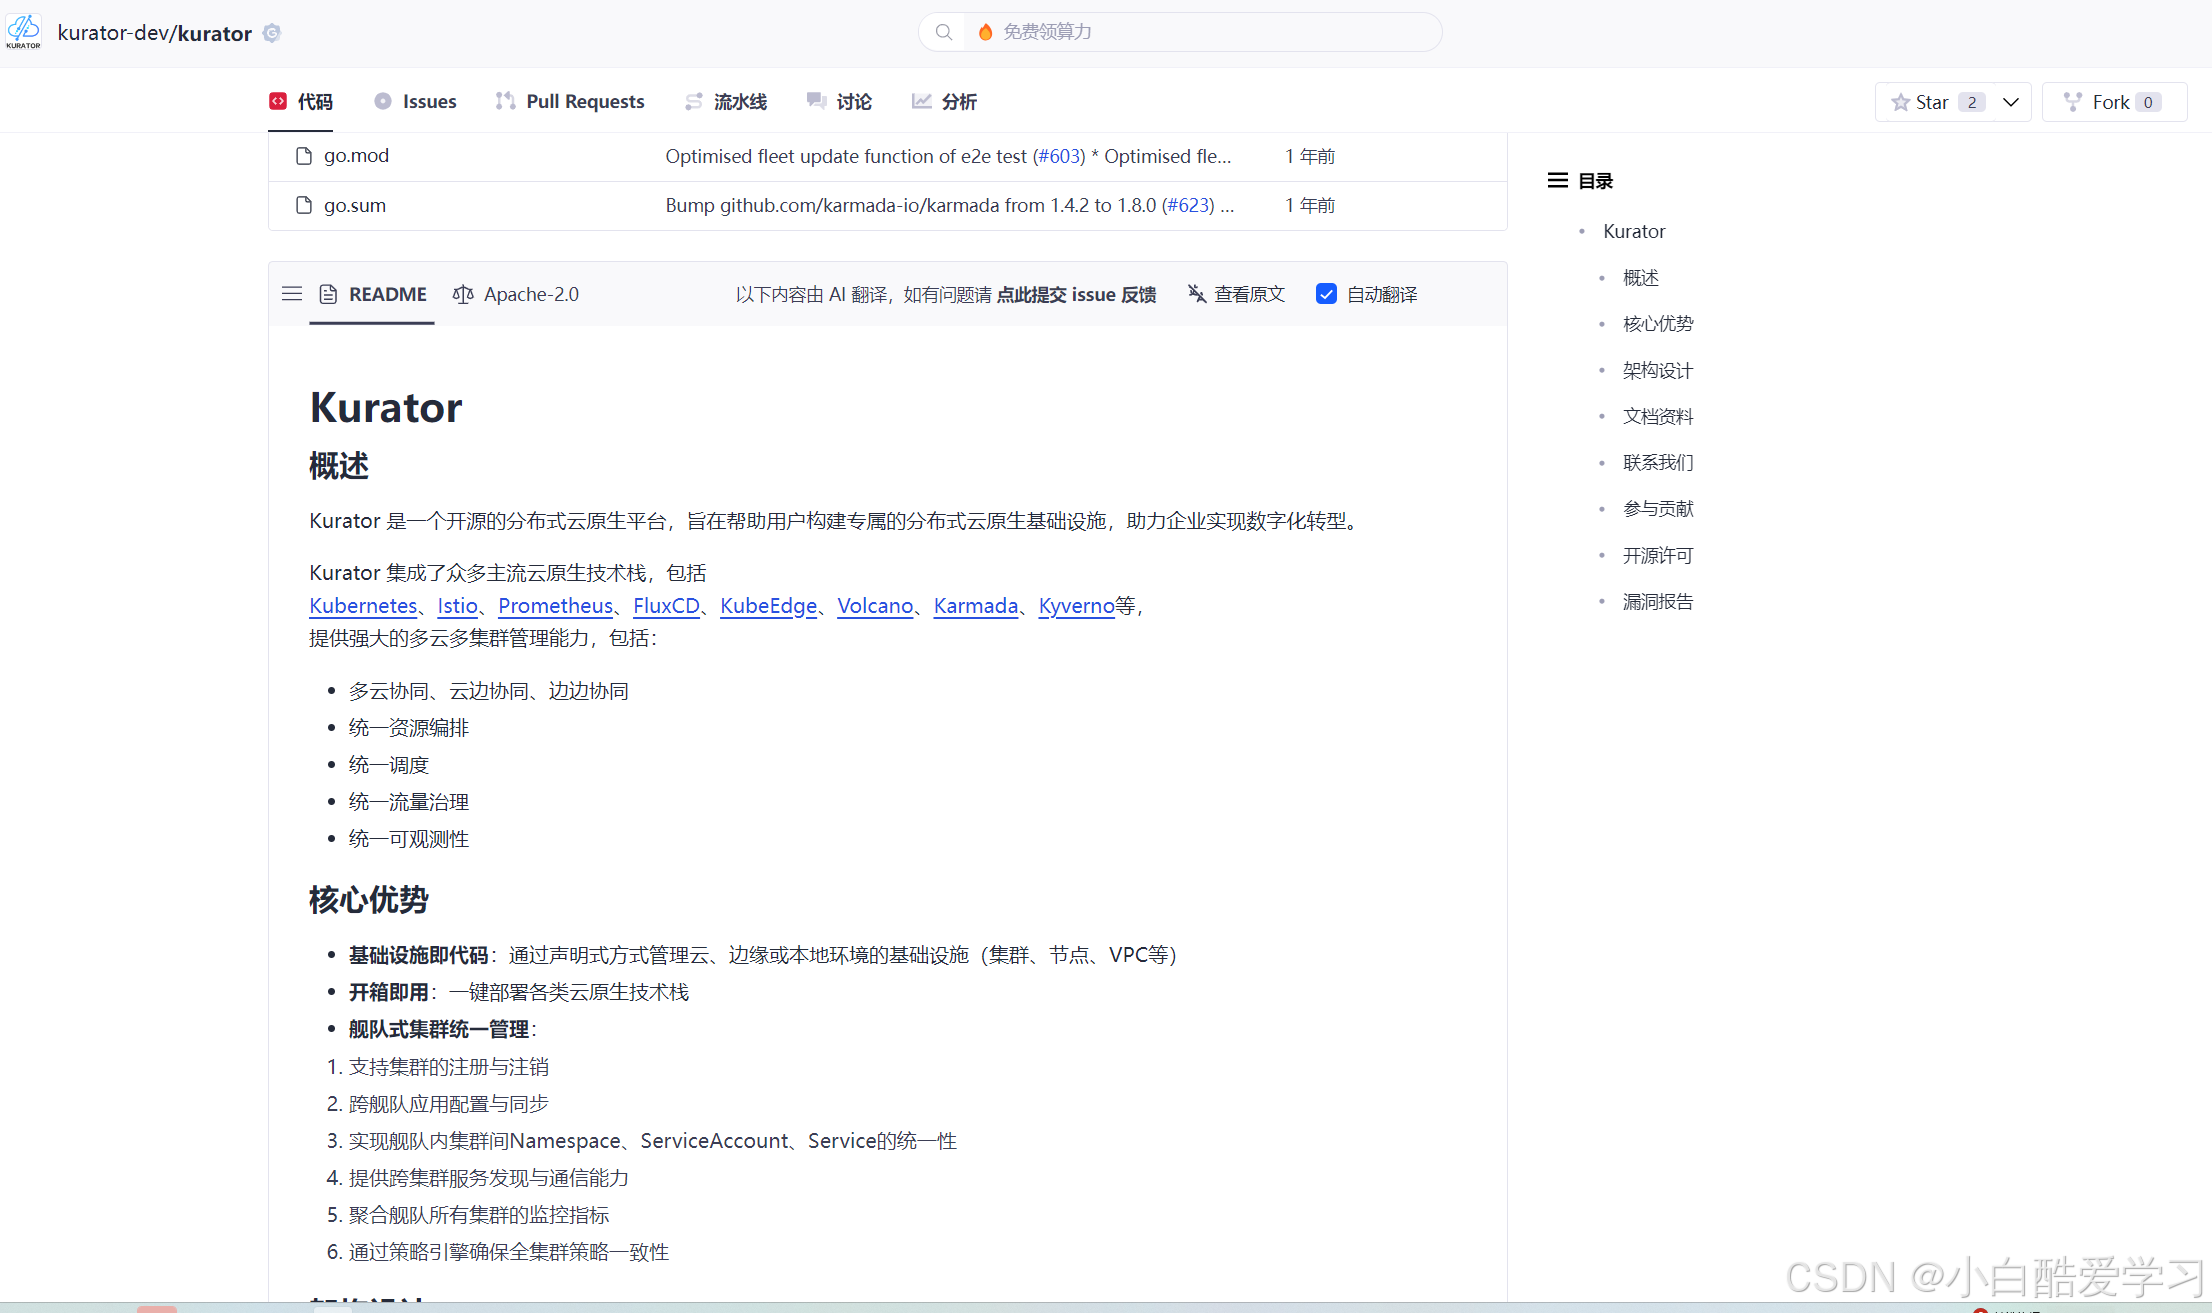Open the Prometheus link

(555, 606)
